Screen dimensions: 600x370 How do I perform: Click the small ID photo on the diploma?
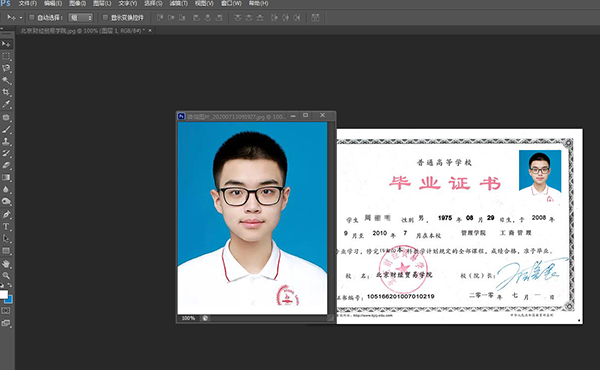click(x=540, y=176)
